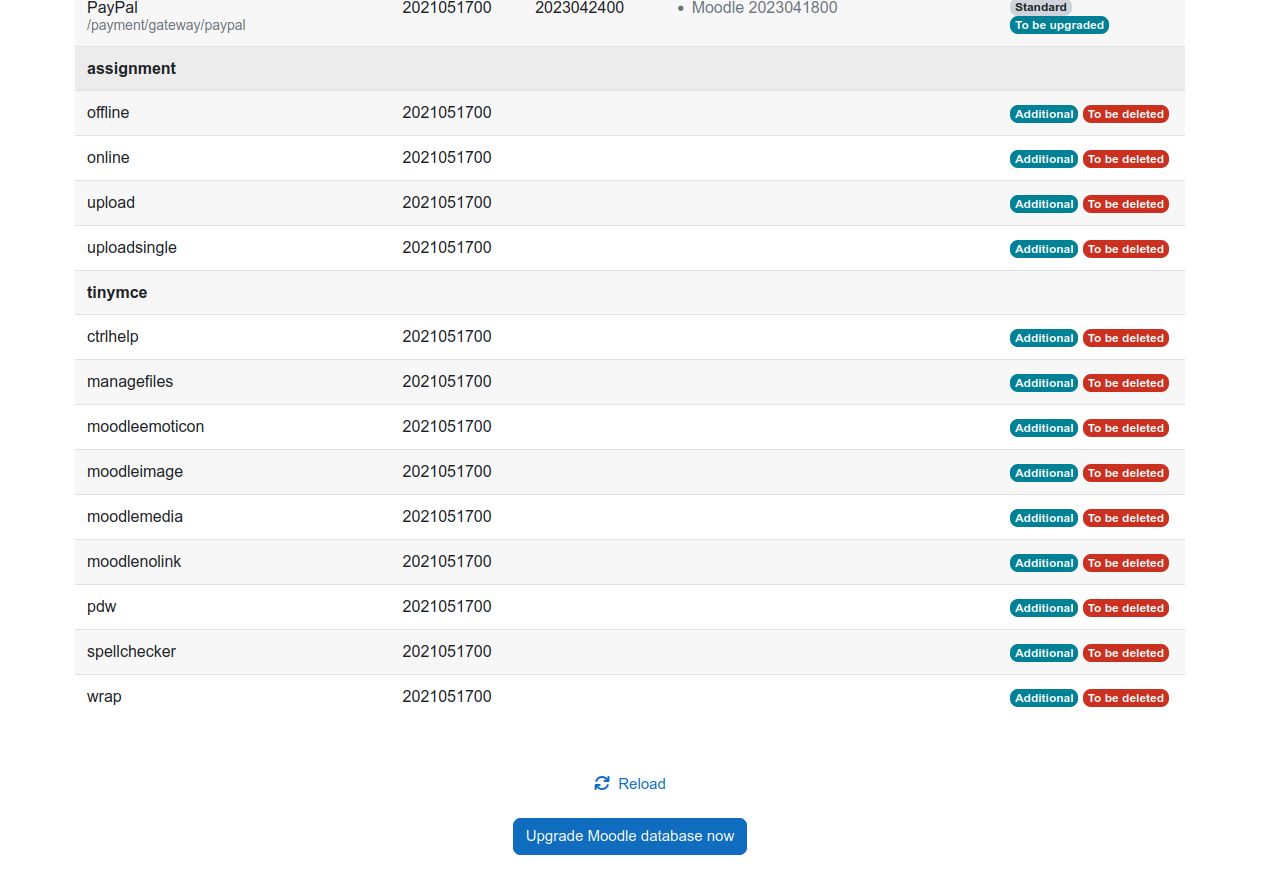Click To be deleted badge for offline
The height and width of the screenshot is (879, 1280).
click(x=1126, y=114)
